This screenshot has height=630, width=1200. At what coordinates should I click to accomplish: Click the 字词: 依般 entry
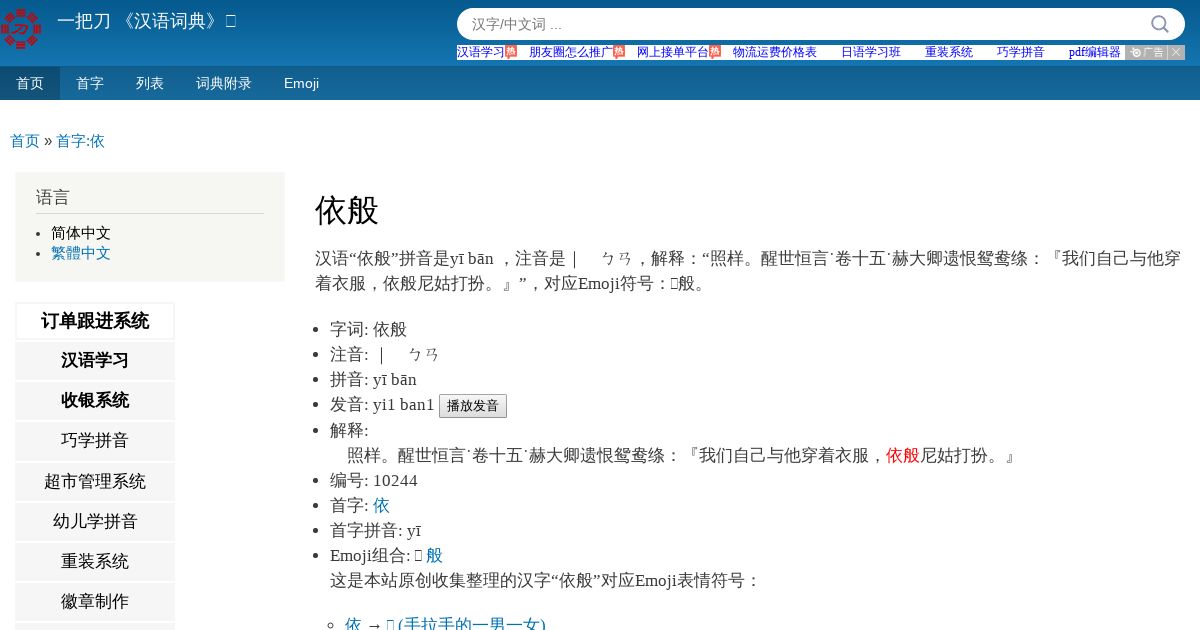pos(368,329)
